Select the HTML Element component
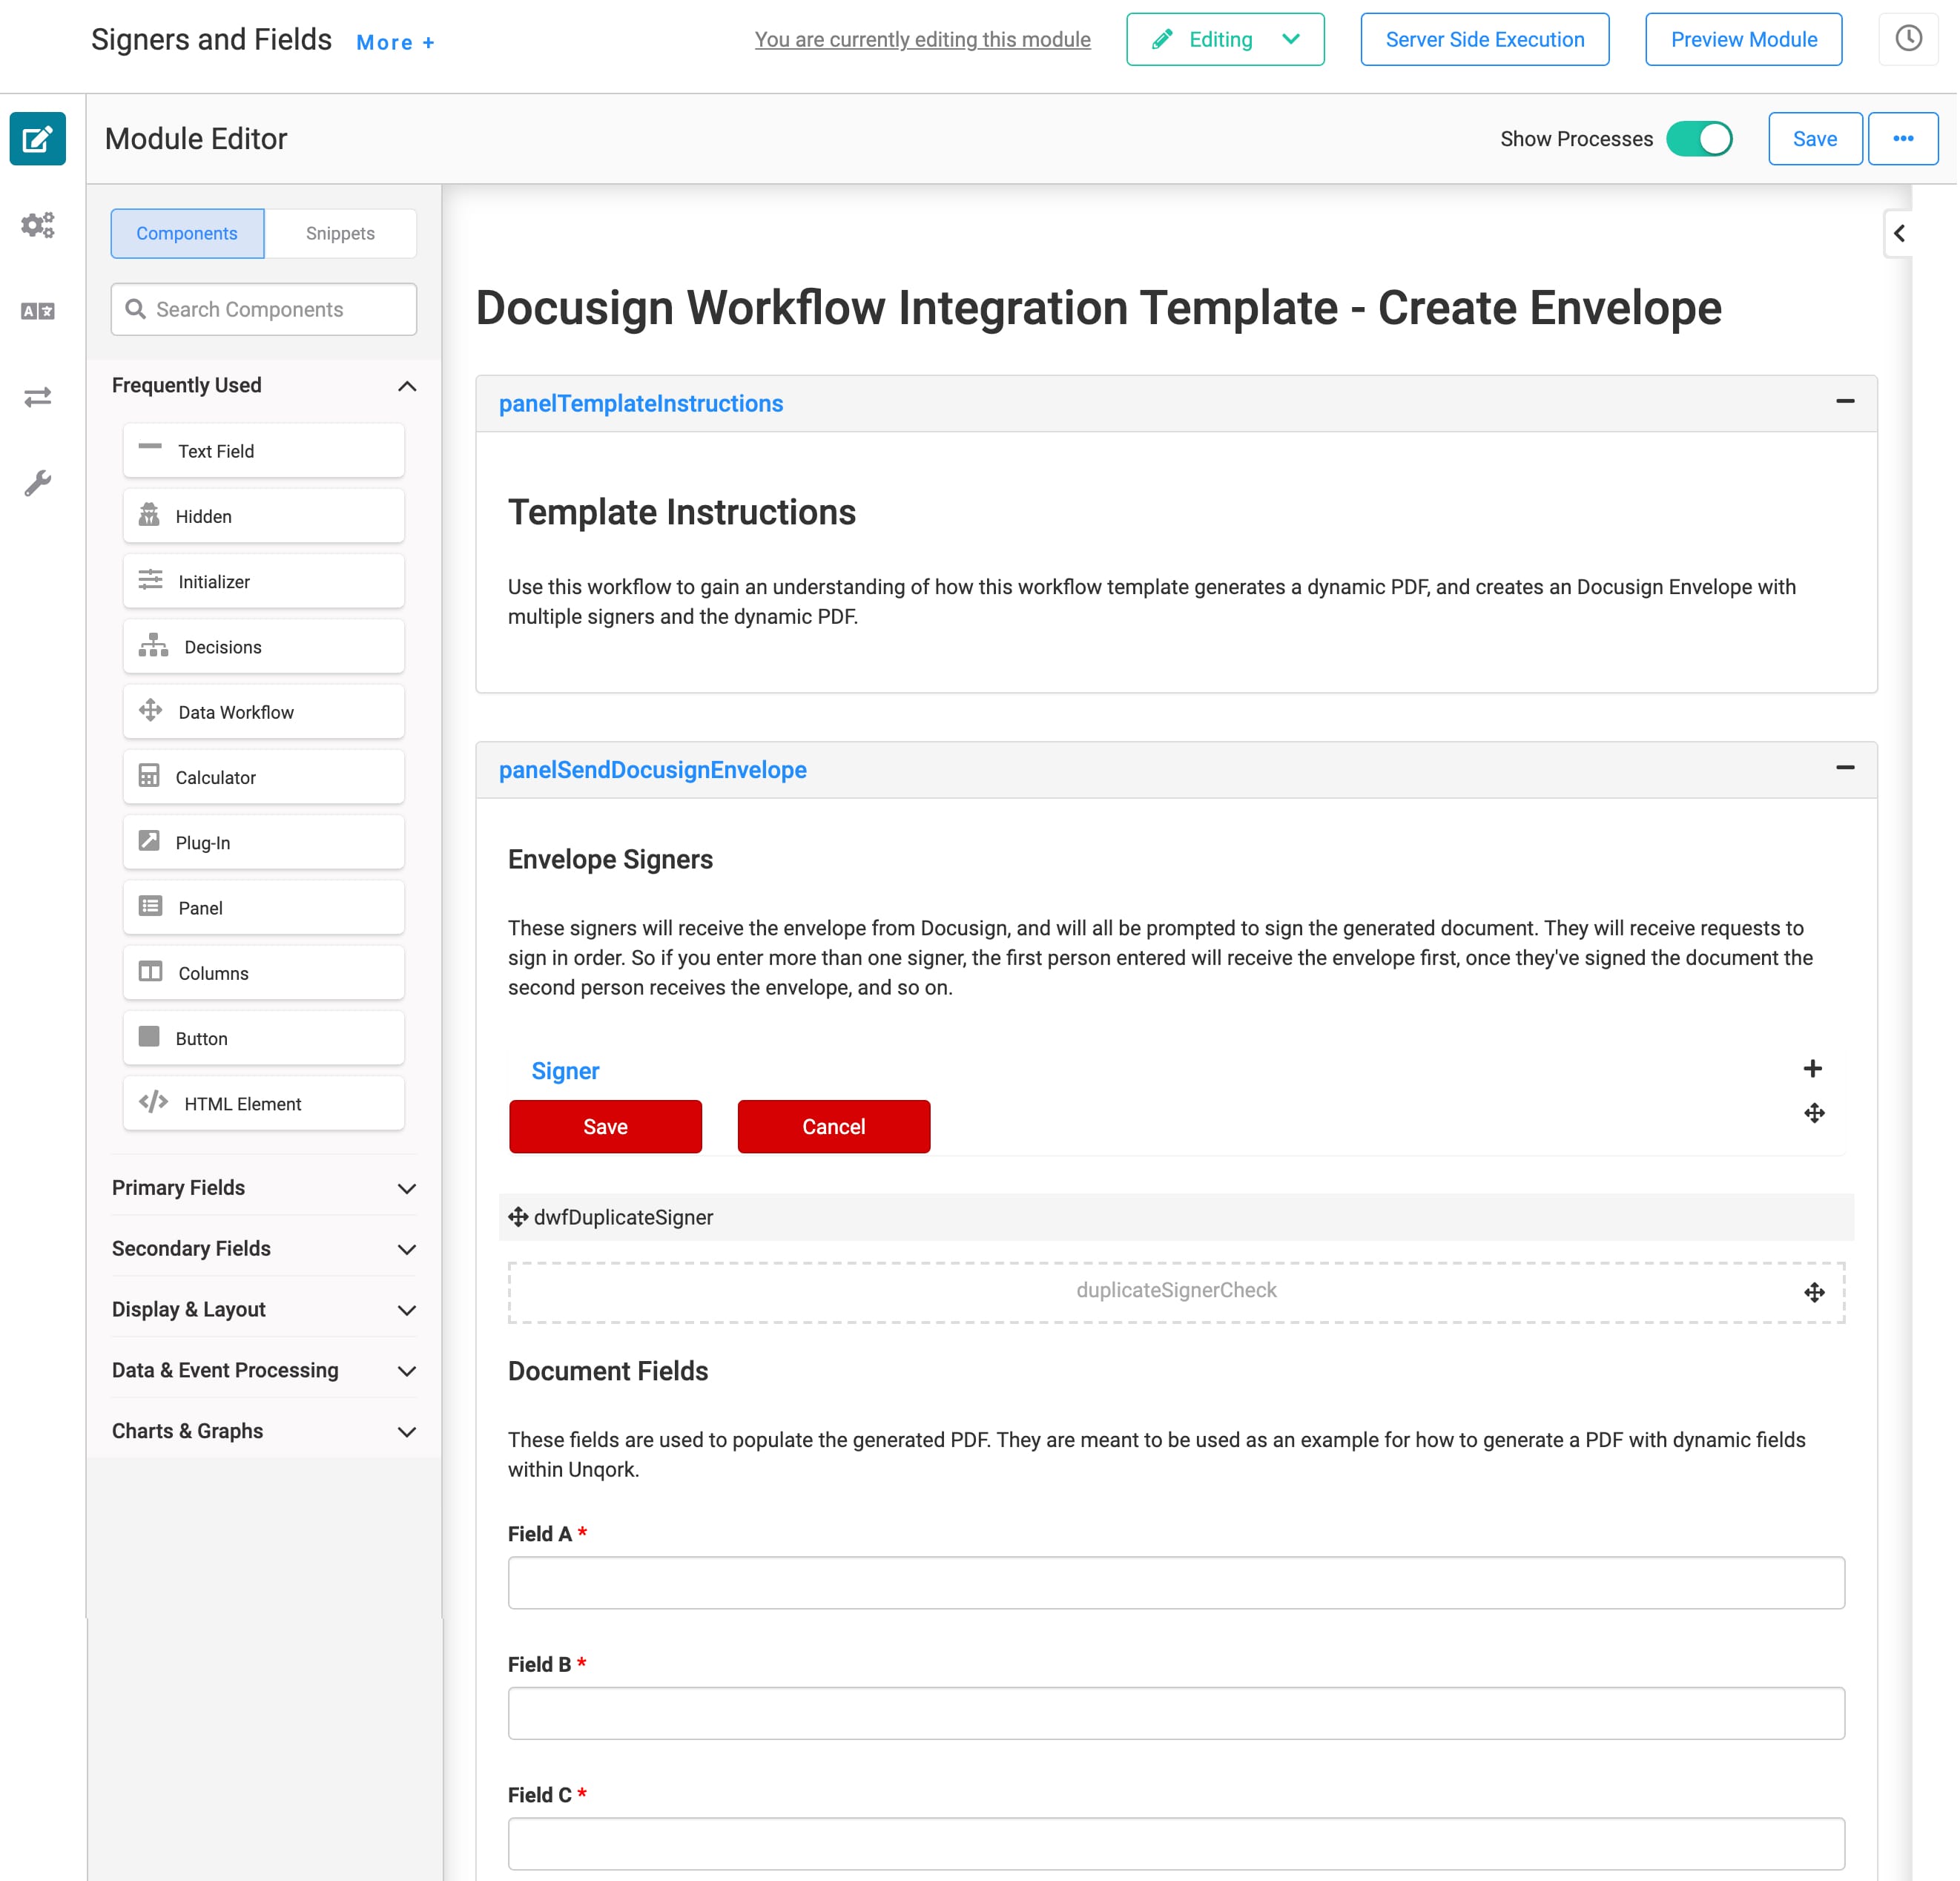 coord(264,1104)
